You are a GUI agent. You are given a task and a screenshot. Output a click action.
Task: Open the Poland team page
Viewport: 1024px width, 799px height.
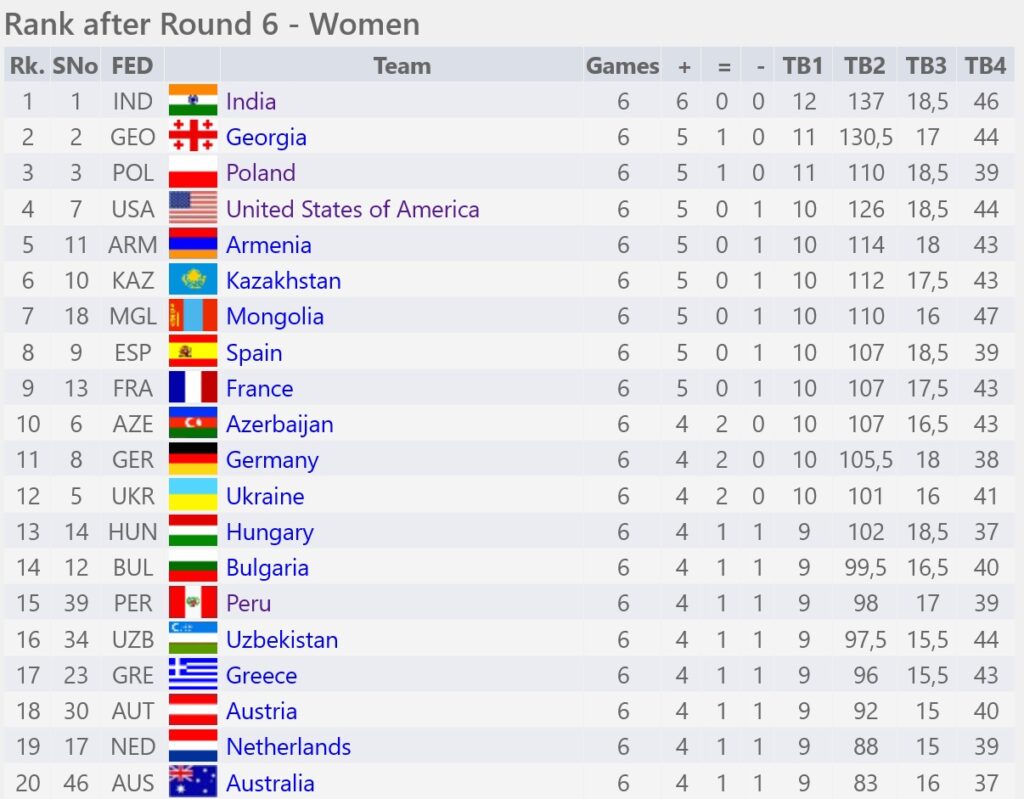tap(261, 172)
